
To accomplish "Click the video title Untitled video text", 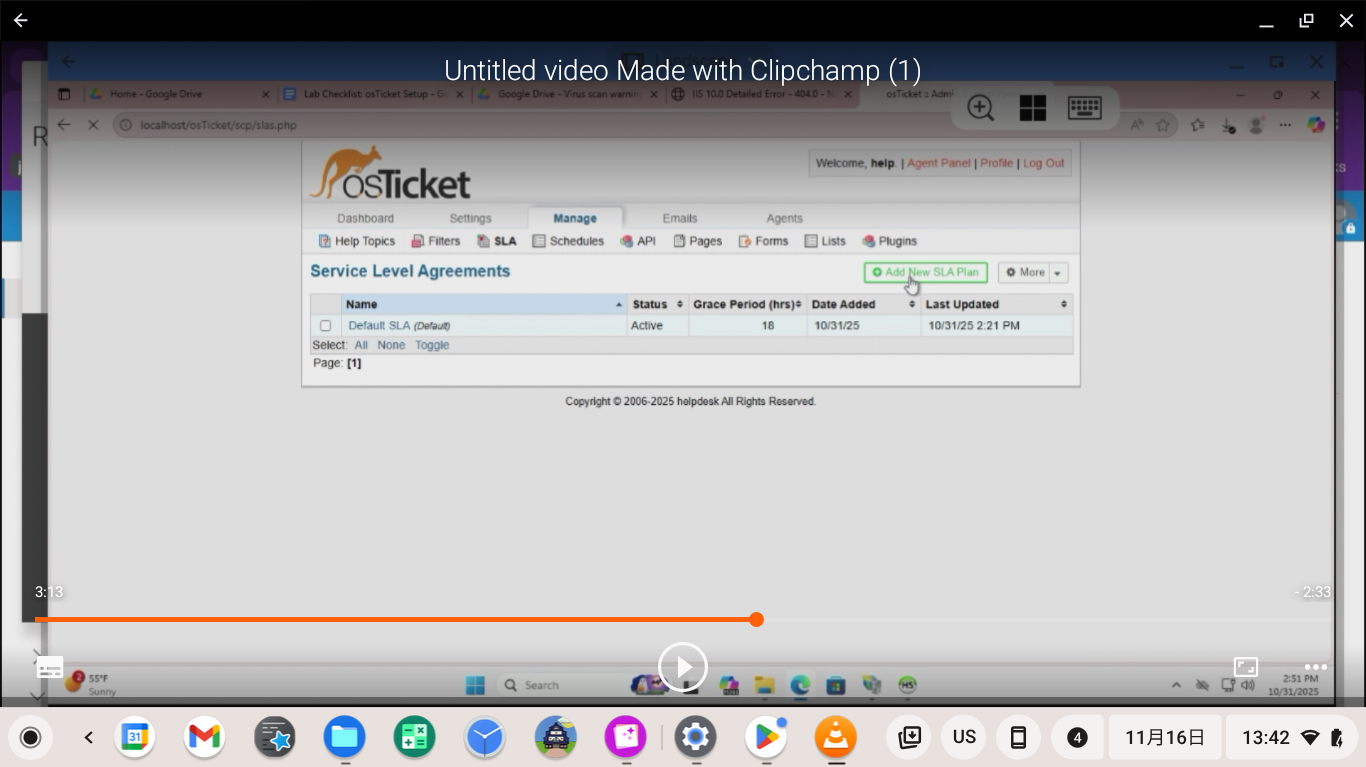I will (x=683, y=70).
